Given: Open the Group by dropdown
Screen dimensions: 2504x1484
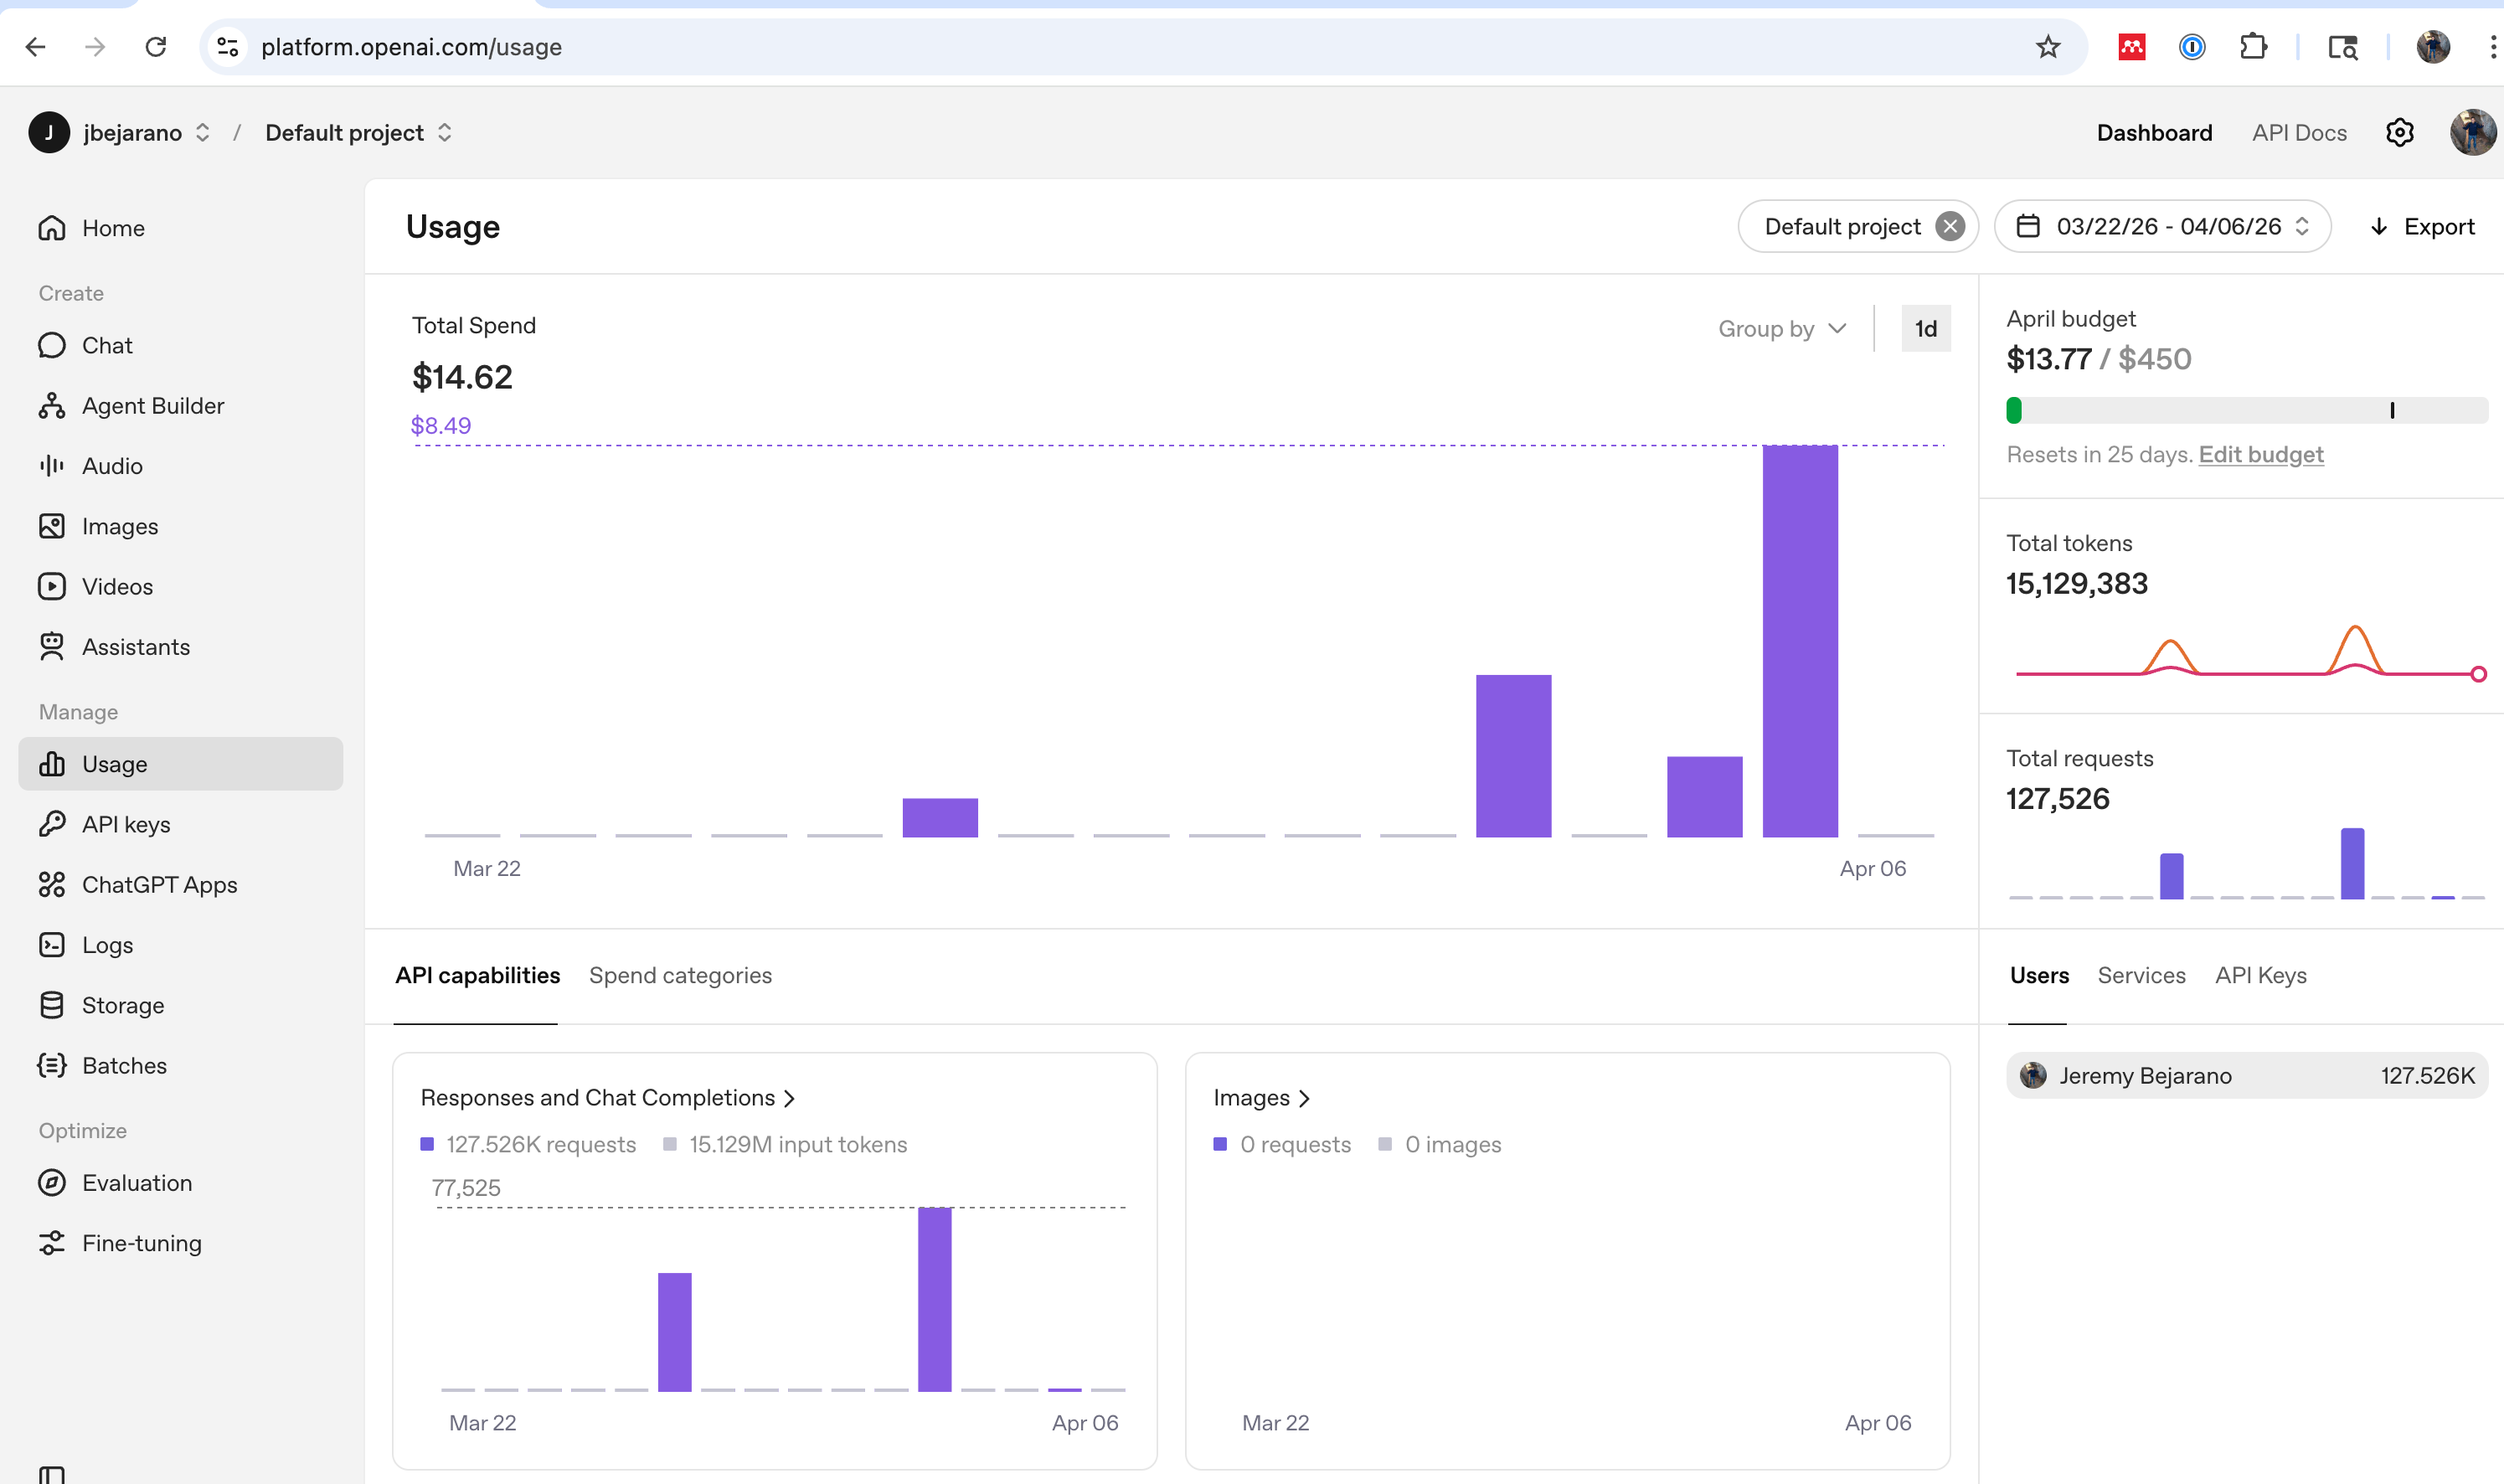Looking at the screenshot, I should pyautogui.click(x=1782, y=329).
